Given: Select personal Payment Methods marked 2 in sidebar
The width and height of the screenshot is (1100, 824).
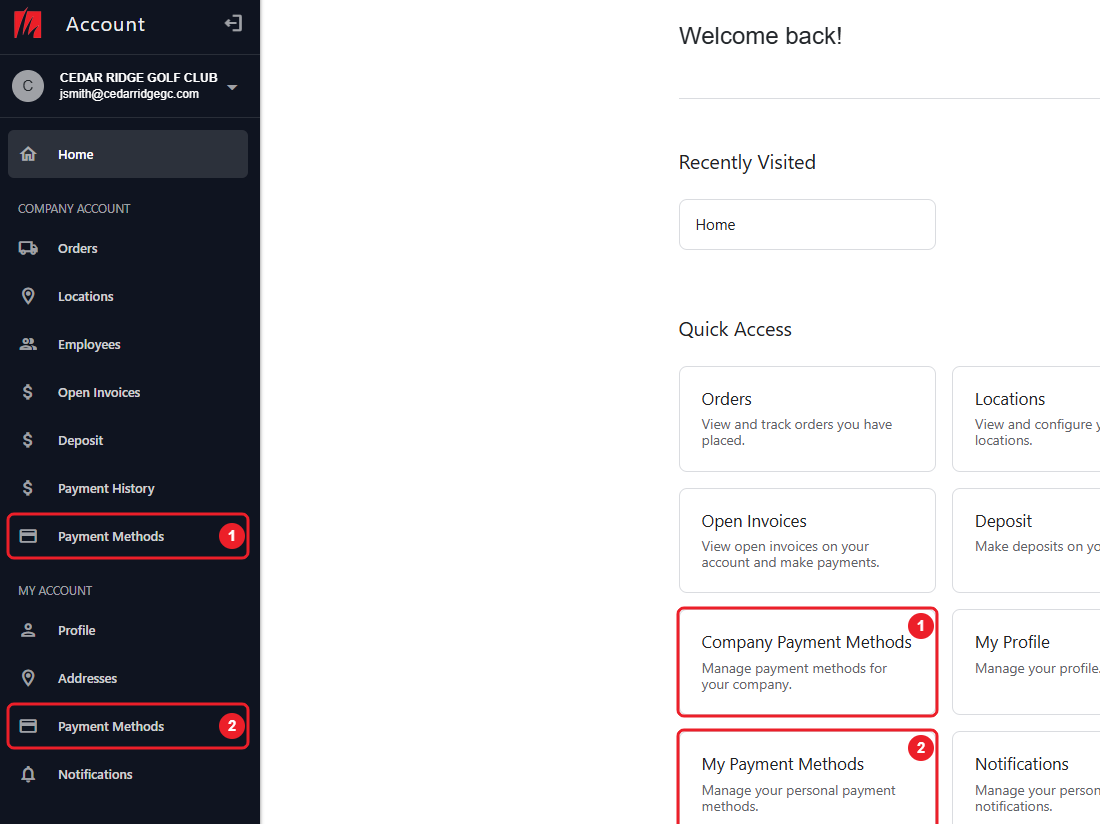Looking at the screenshot, I should point(128,727).
